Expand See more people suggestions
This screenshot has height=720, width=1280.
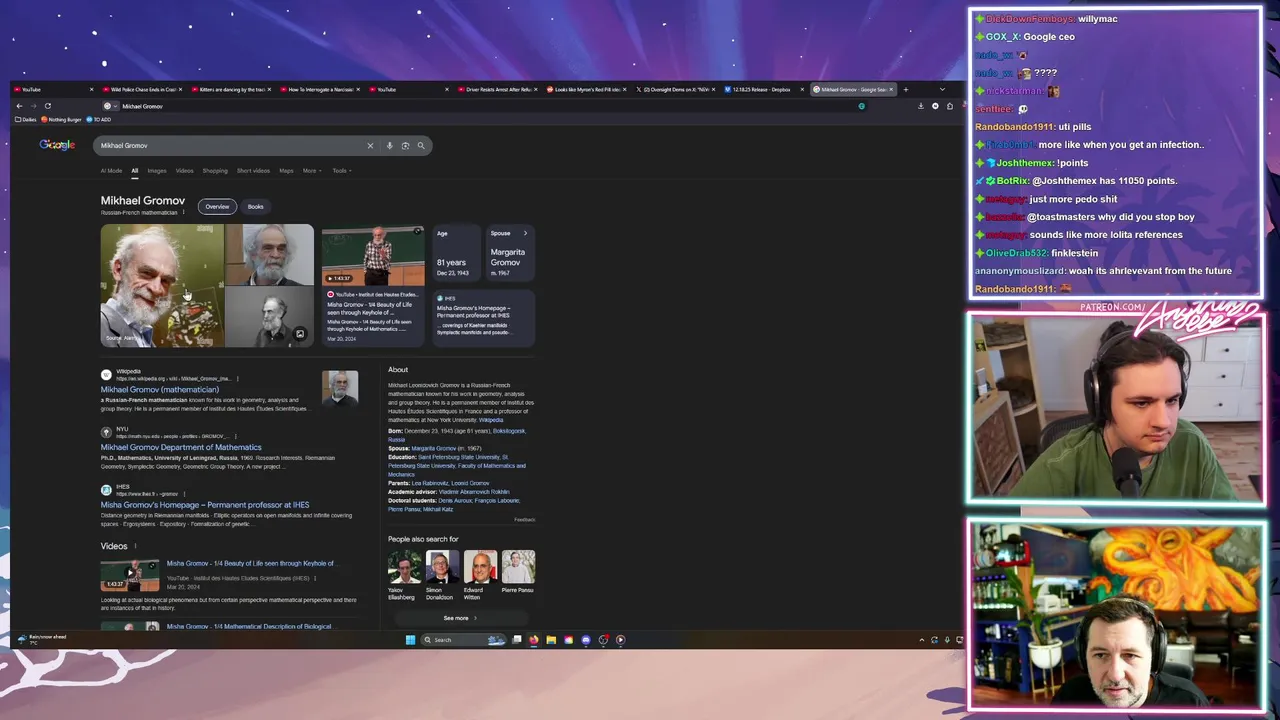coord(461,618)
